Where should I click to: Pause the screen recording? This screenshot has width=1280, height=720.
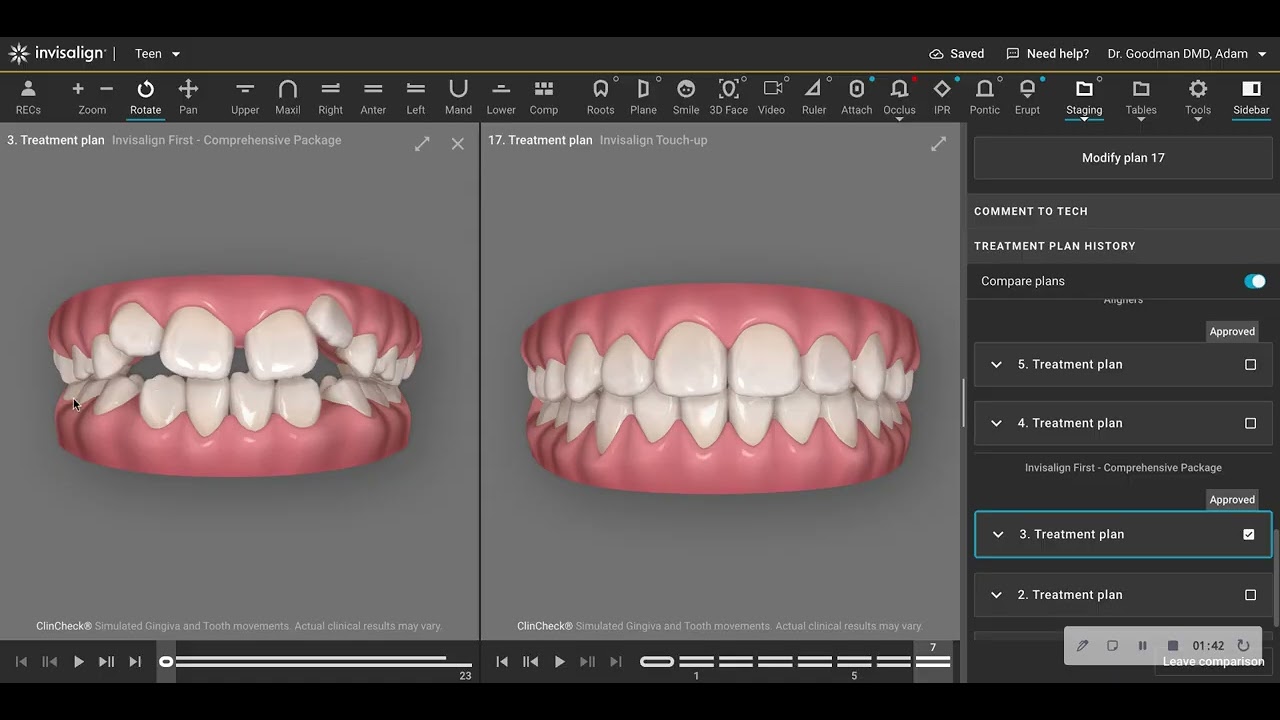[1142, 646]
